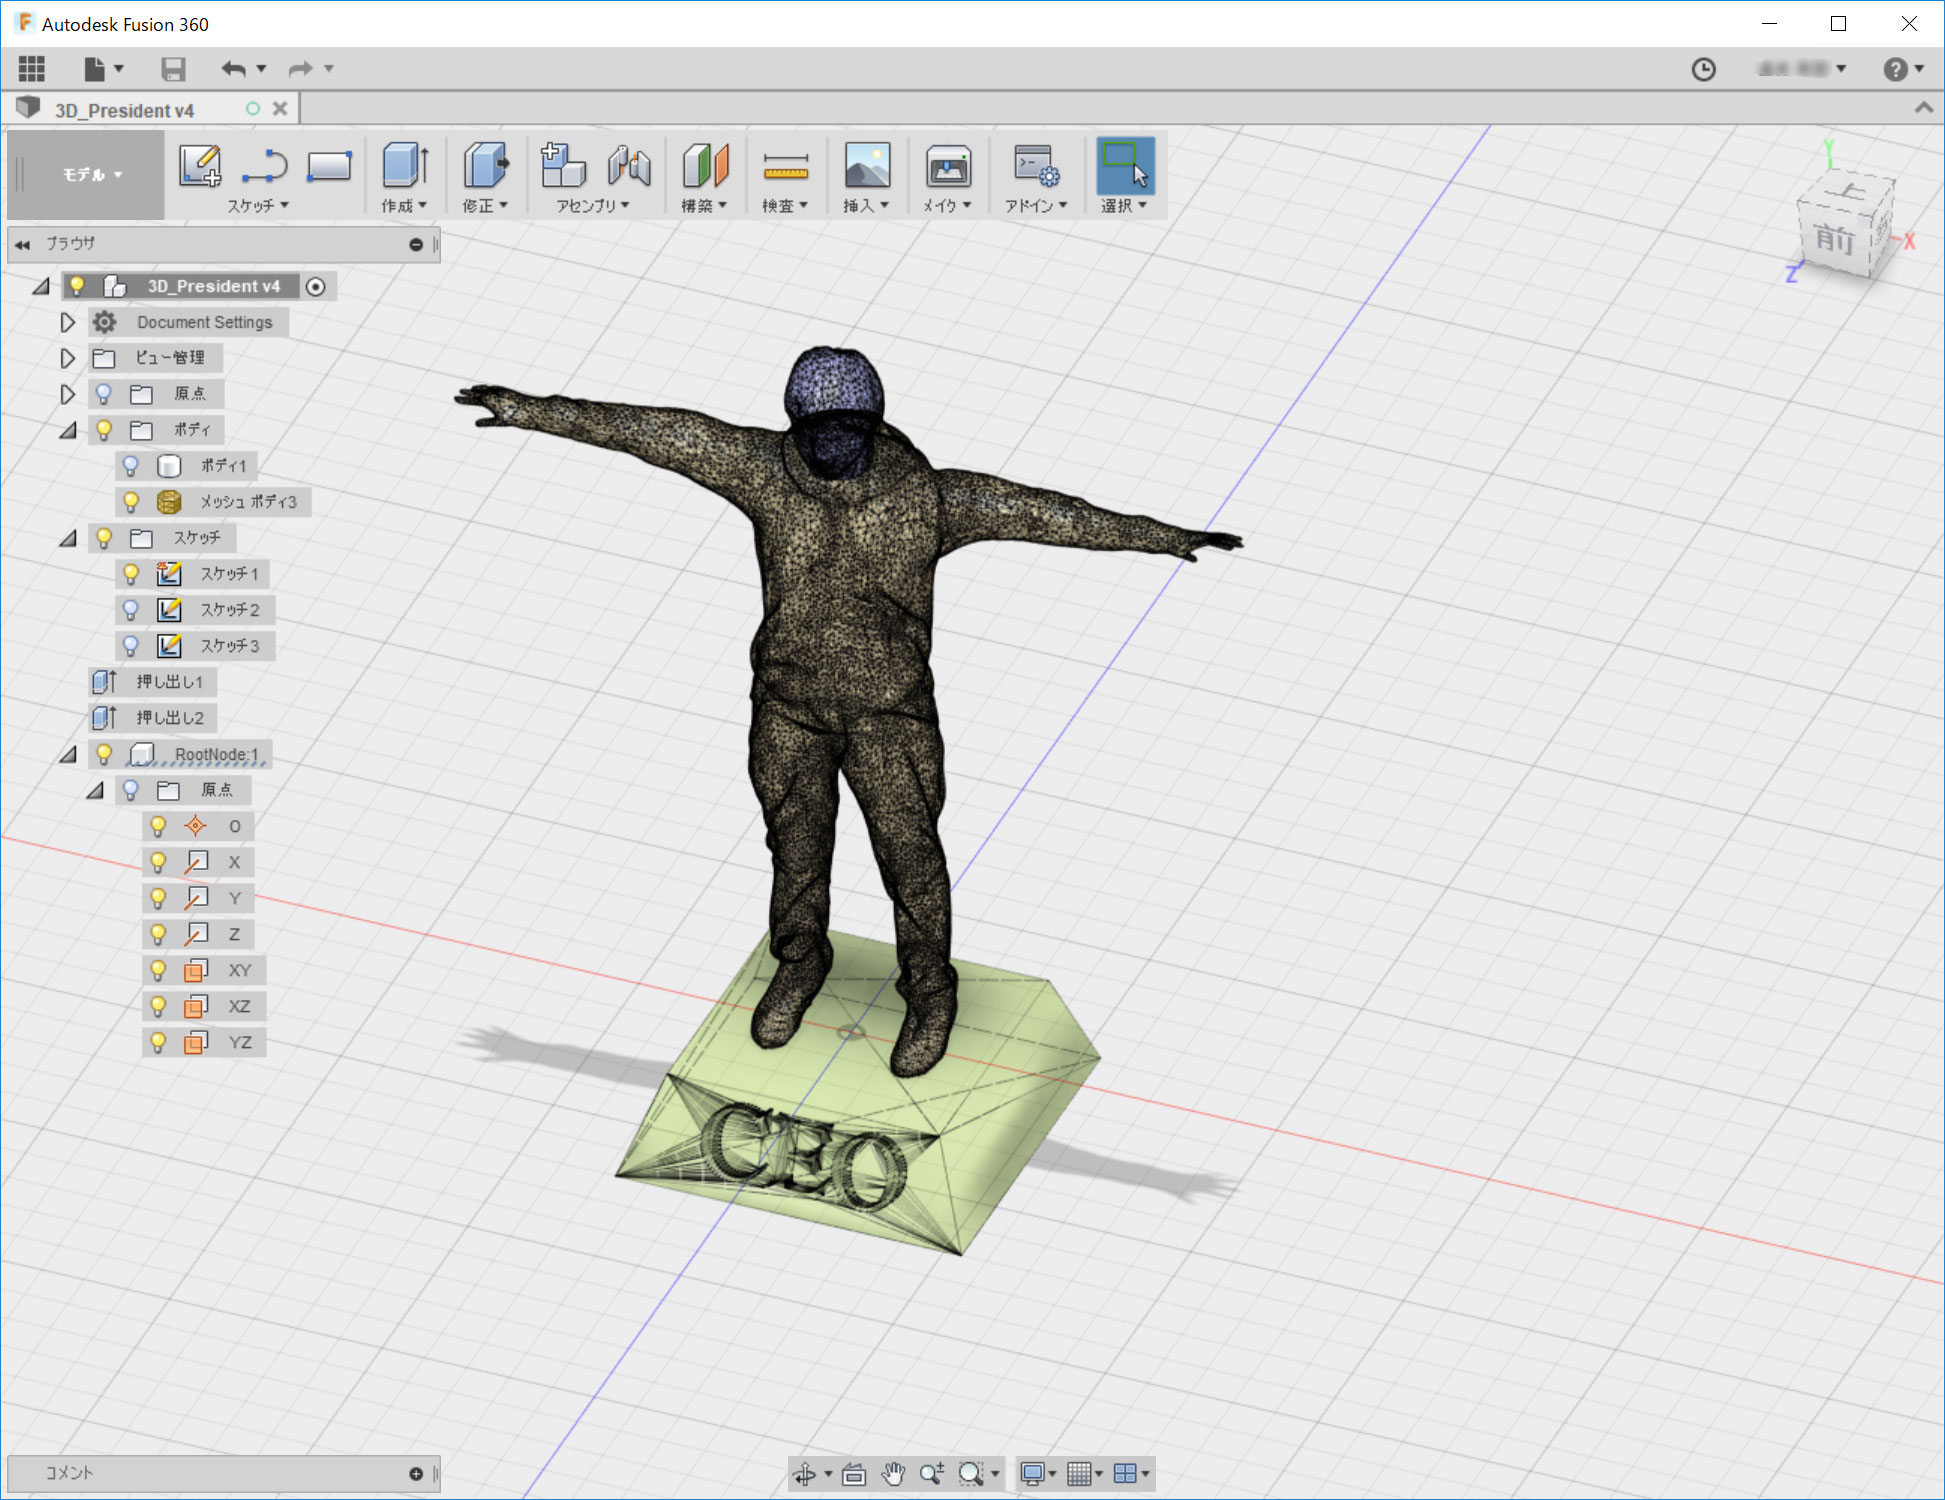The height and width of the screenshot is (1500, 1945).
Task: Click the Redo arrow
Action: (300, 69)
